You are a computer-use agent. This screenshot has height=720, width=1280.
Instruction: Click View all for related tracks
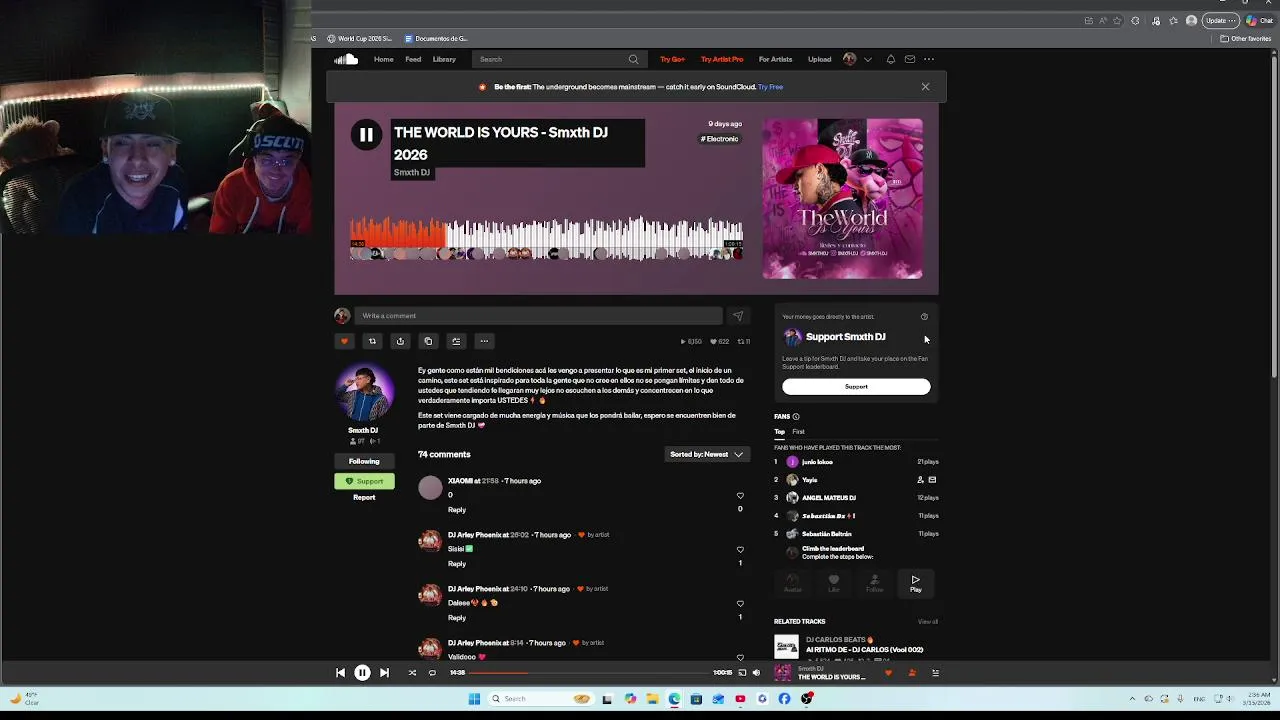coord(928,622)
